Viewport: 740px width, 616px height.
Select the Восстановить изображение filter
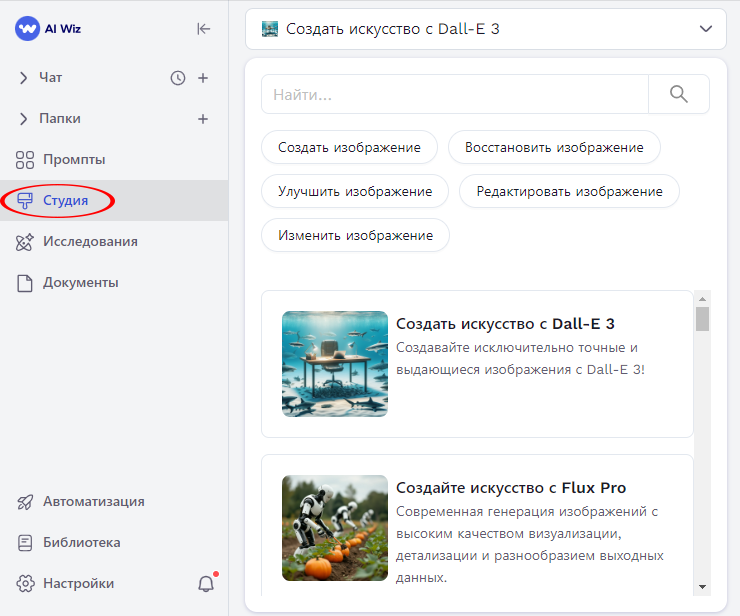click(x=554, y=147)
